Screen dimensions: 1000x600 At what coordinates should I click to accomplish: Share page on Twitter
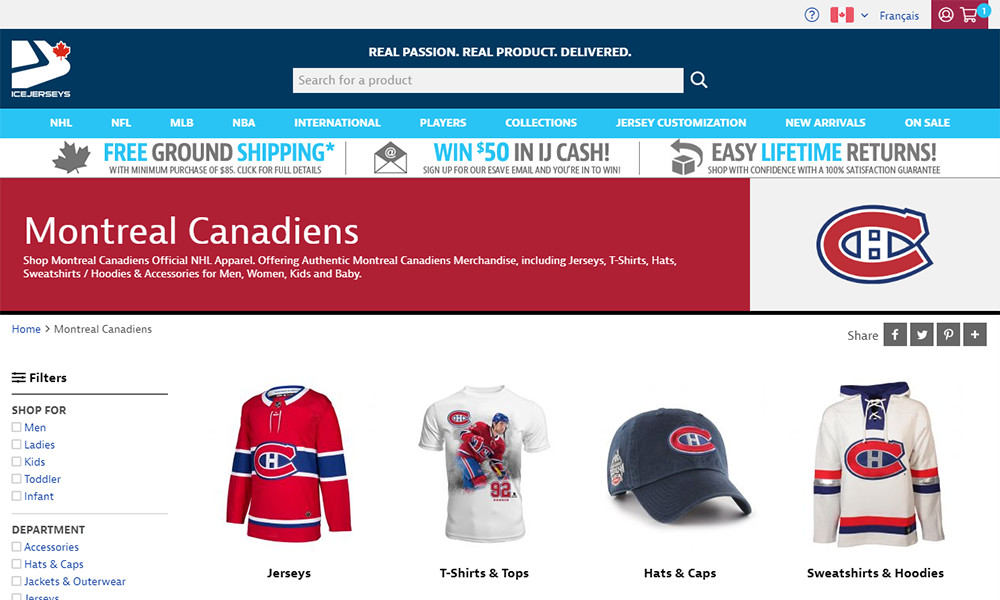click(922, 335)
